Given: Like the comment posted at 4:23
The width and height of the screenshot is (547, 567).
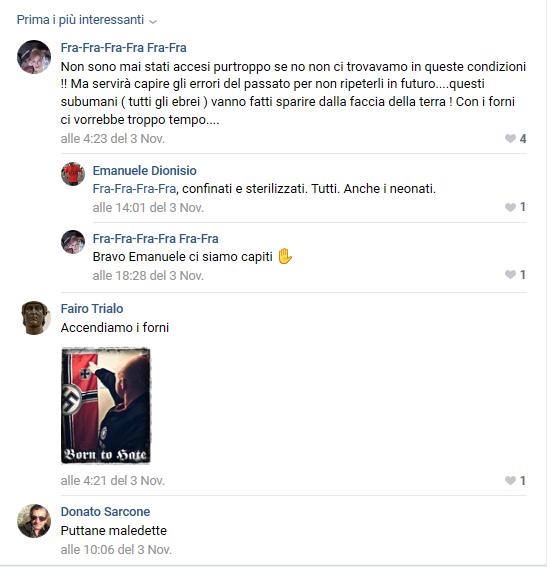Looking at the screenshot, I should (510, 138).
